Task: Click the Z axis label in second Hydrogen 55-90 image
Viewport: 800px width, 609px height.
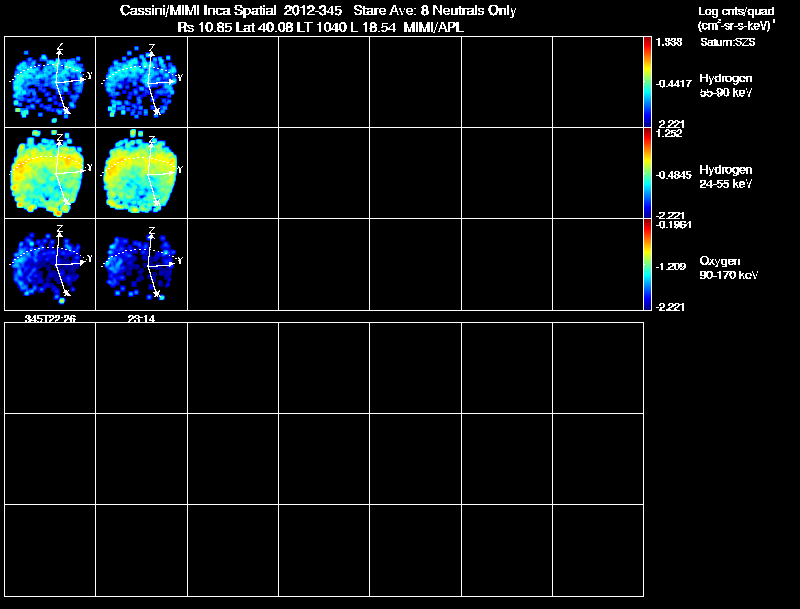Action: [152, 48]
